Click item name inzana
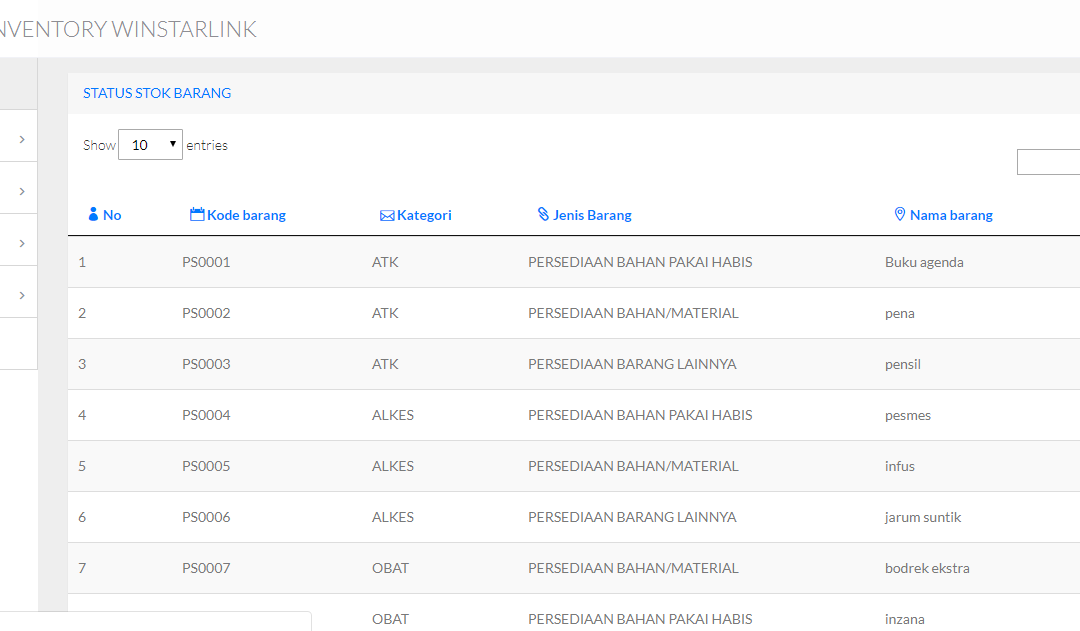1080x631 pixels. coord(904,619)
